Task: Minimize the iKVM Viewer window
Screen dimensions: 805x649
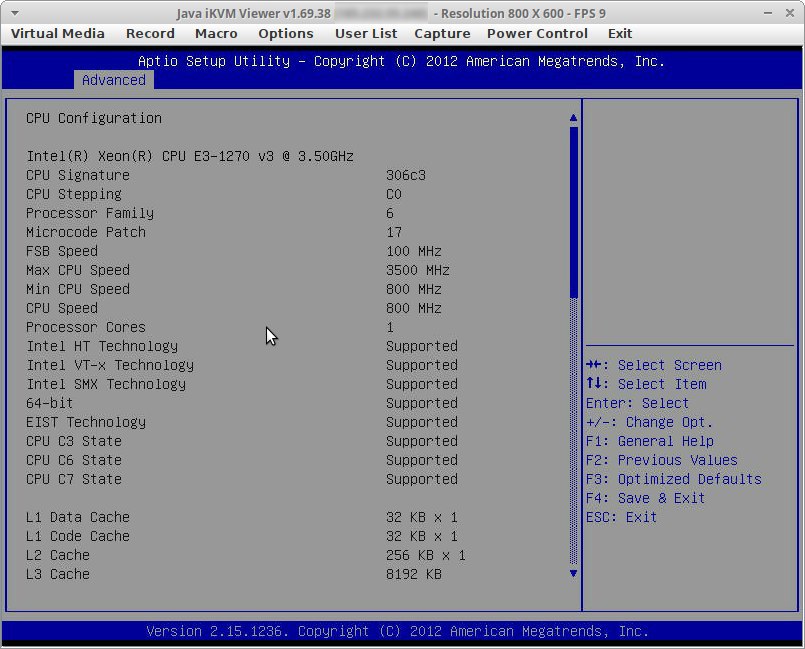Action: pos(768,13)
